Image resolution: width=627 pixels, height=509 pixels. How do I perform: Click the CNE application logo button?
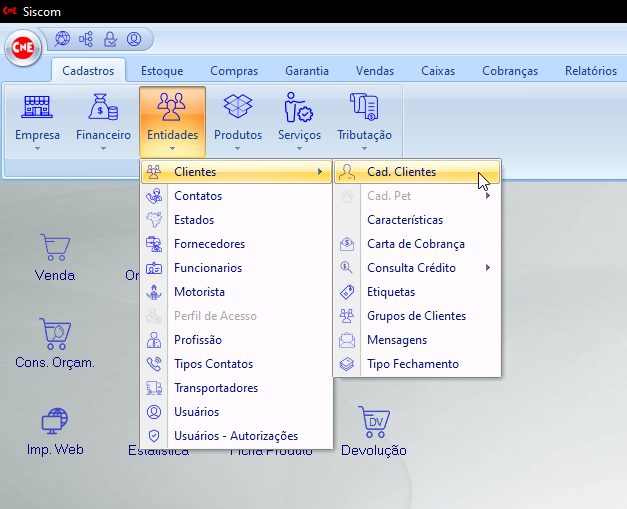[22, 47]
